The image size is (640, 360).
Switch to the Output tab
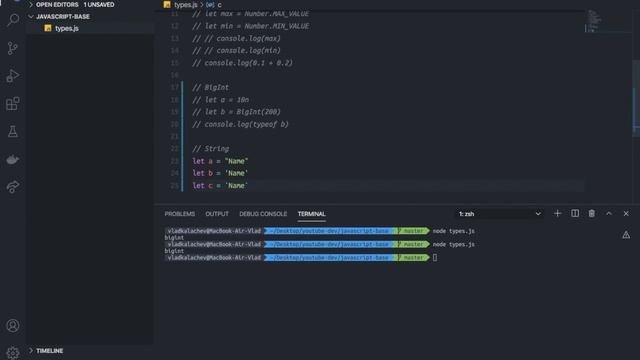coord(217,214)
